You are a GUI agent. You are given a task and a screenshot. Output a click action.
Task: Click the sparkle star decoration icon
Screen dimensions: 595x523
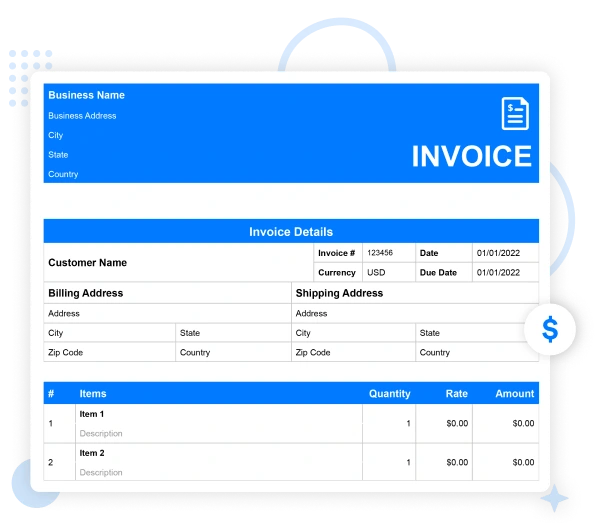[x=554, y=498]
